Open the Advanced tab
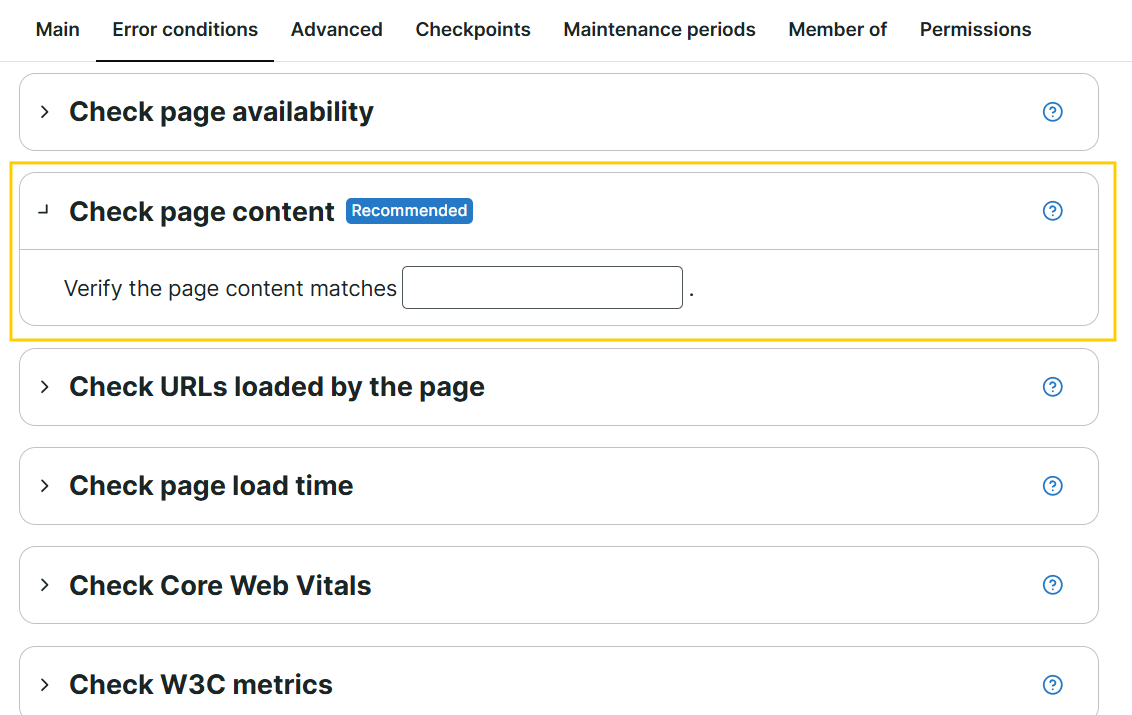This screenshot has width=1132, height=715. (336, 30)
